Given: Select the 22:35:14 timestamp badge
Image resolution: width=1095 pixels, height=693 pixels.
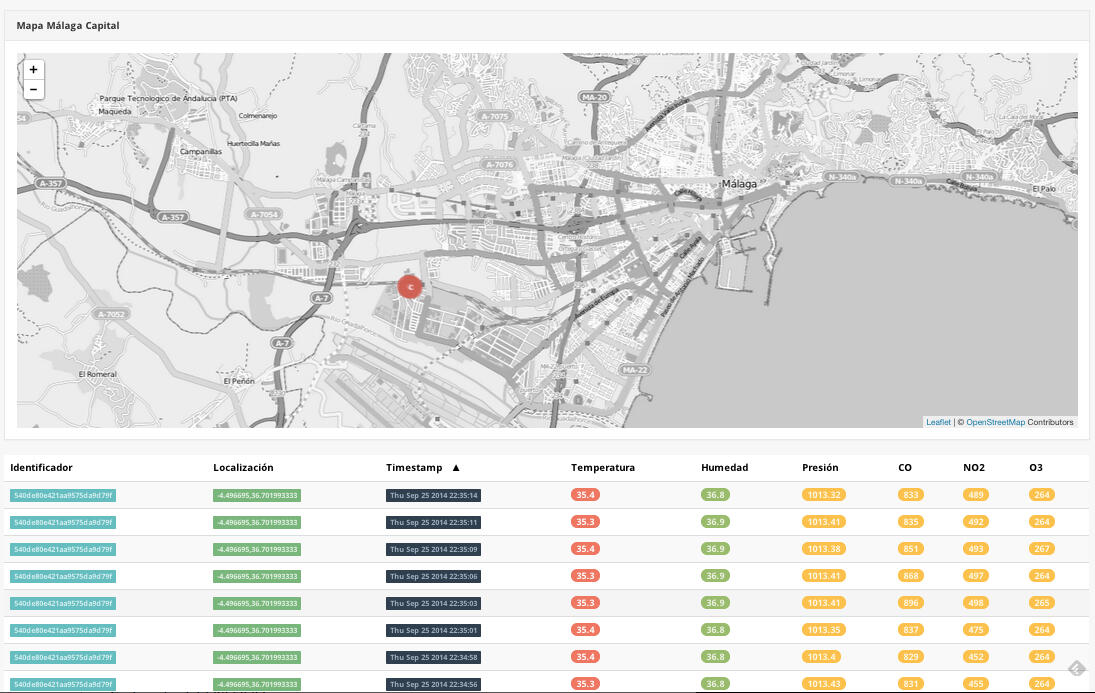Looking at the screenshot, I should pyautogui.click(x=434, y=495).
